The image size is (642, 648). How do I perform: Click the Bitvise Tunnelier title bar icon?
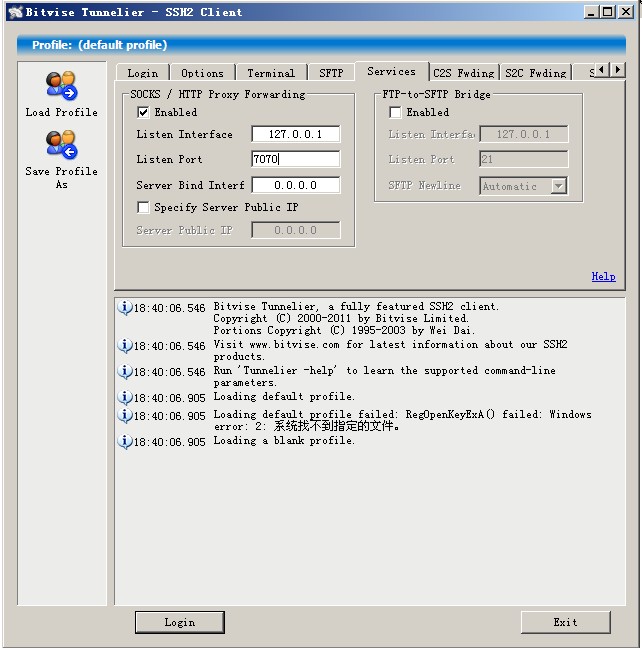pos(15,12)
